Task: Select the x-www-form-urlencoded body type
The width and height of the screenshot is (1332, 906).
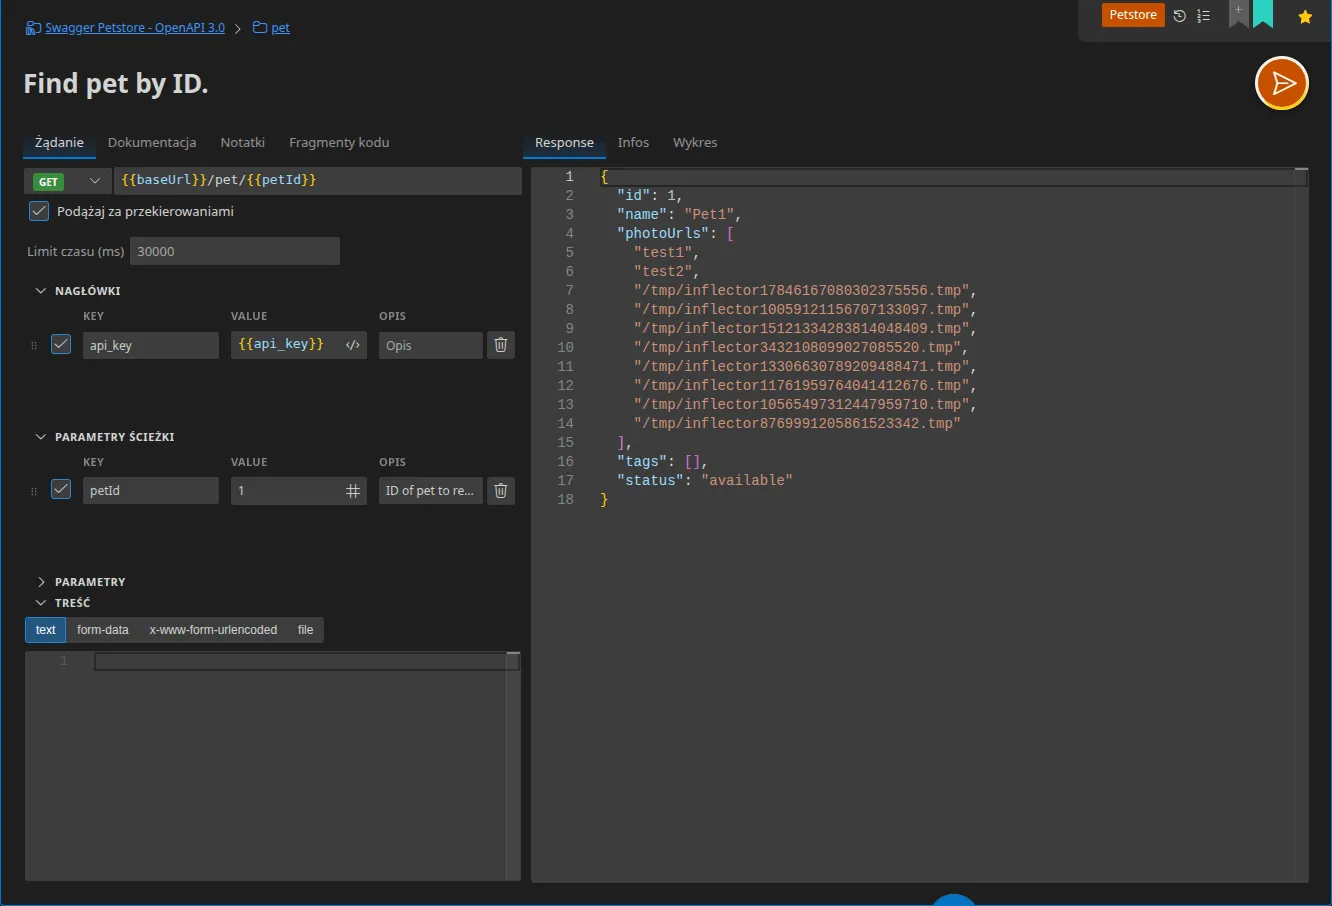Action: pyautogui.click(x=213, y=630)
